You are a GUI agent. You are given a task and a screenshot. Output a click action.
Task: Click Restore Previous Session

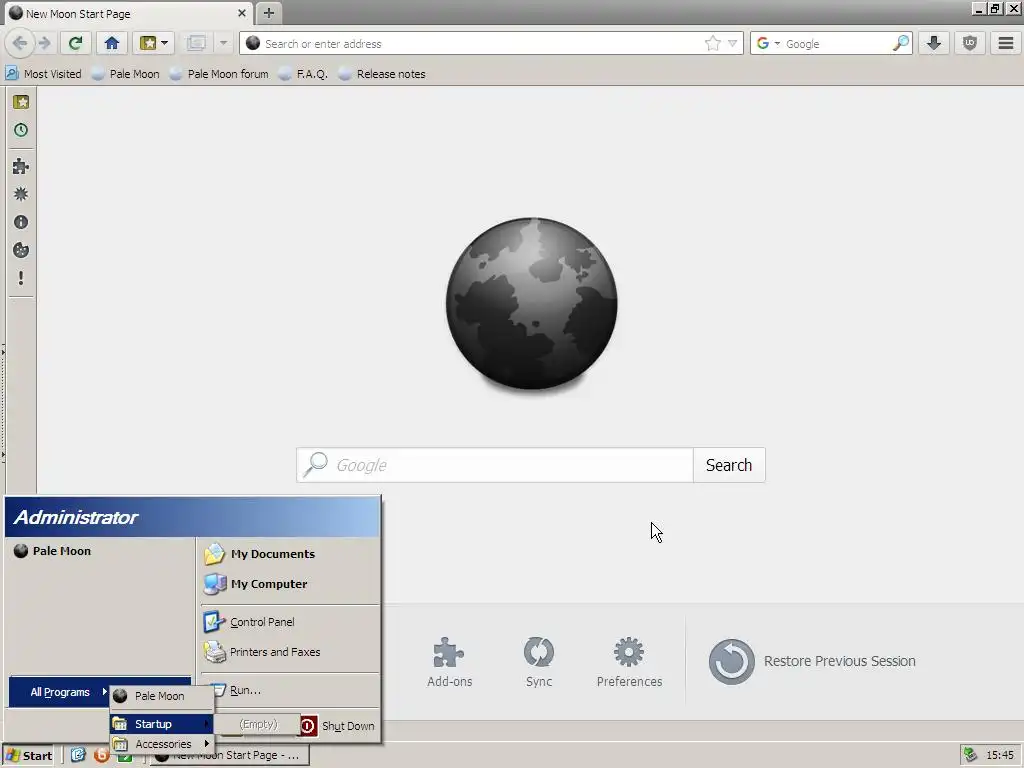point(812,662)
